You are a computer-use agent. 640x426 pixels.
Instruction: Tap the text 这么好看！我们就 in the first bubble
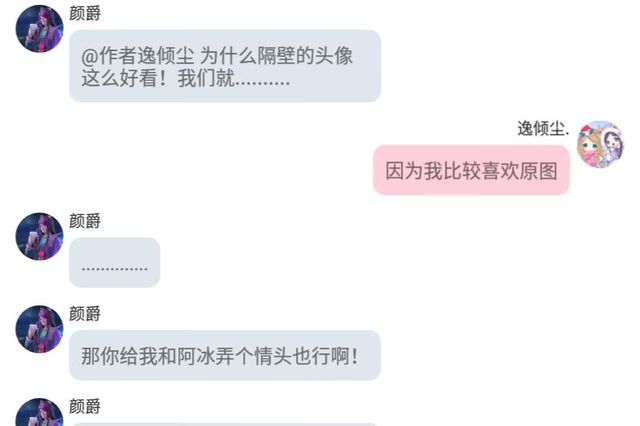(158, 78)
